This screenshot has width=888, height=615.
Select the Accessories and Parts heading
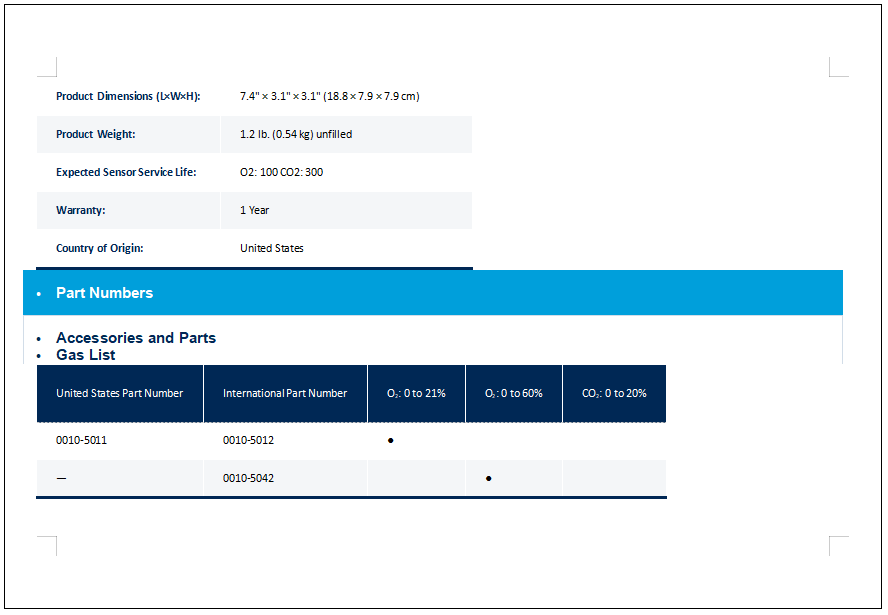tap(136, 338)
